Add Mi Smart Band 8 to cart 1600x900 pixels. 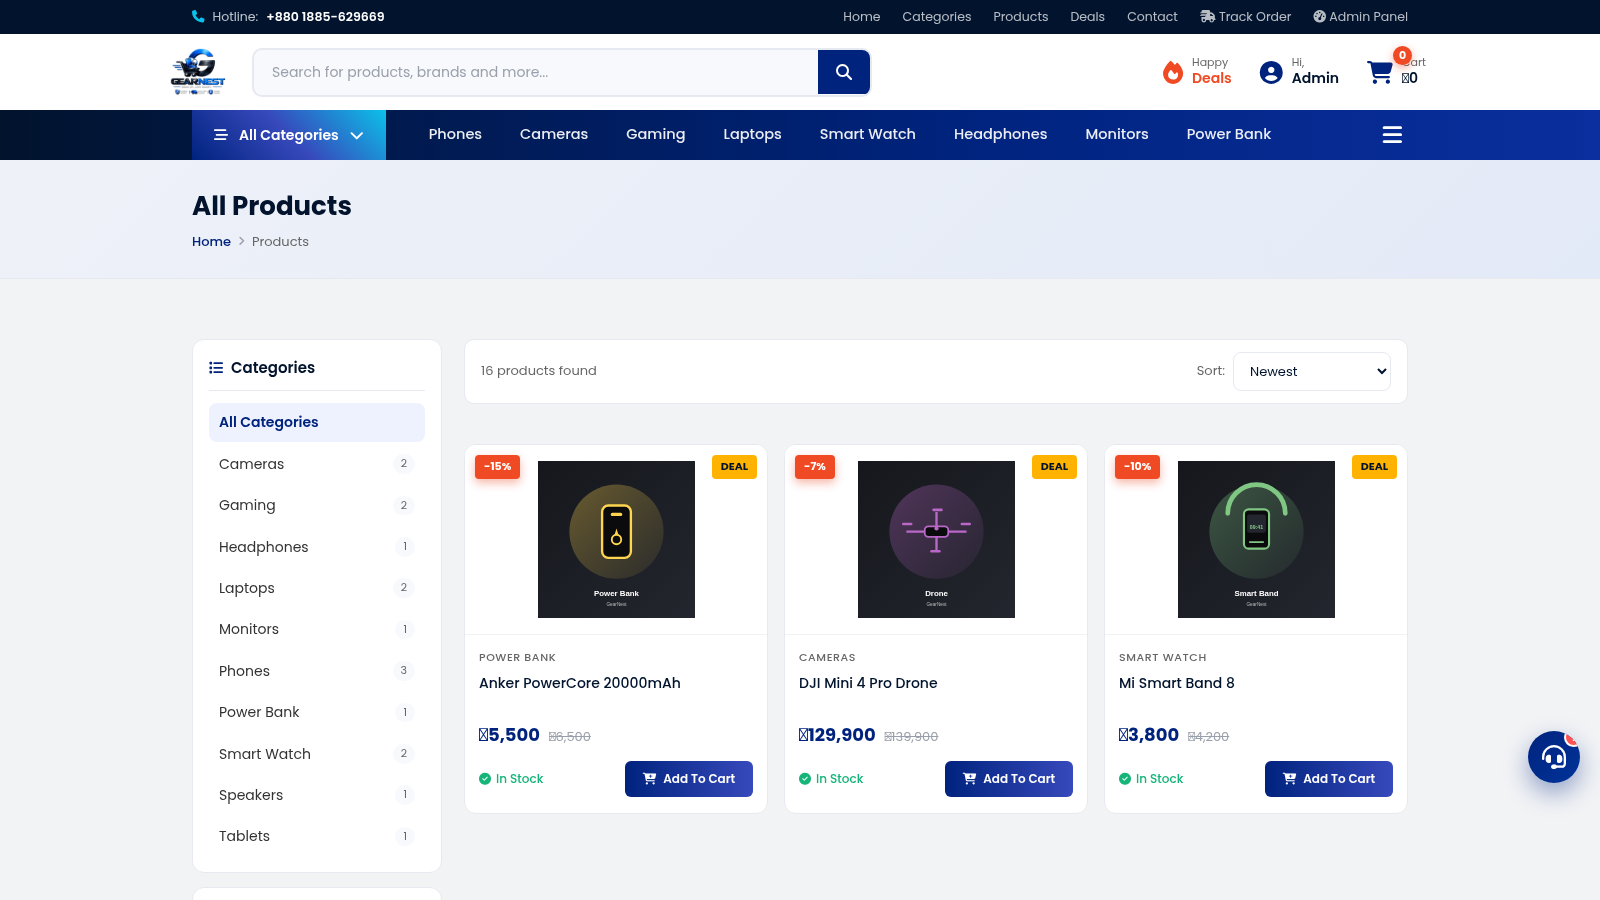(x=1329, y=779)
